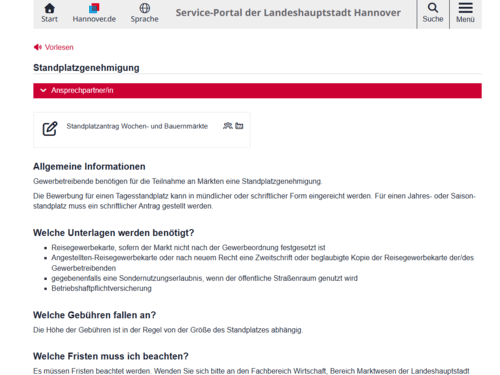Click the Sprache label in header

(x=144, y=19)
